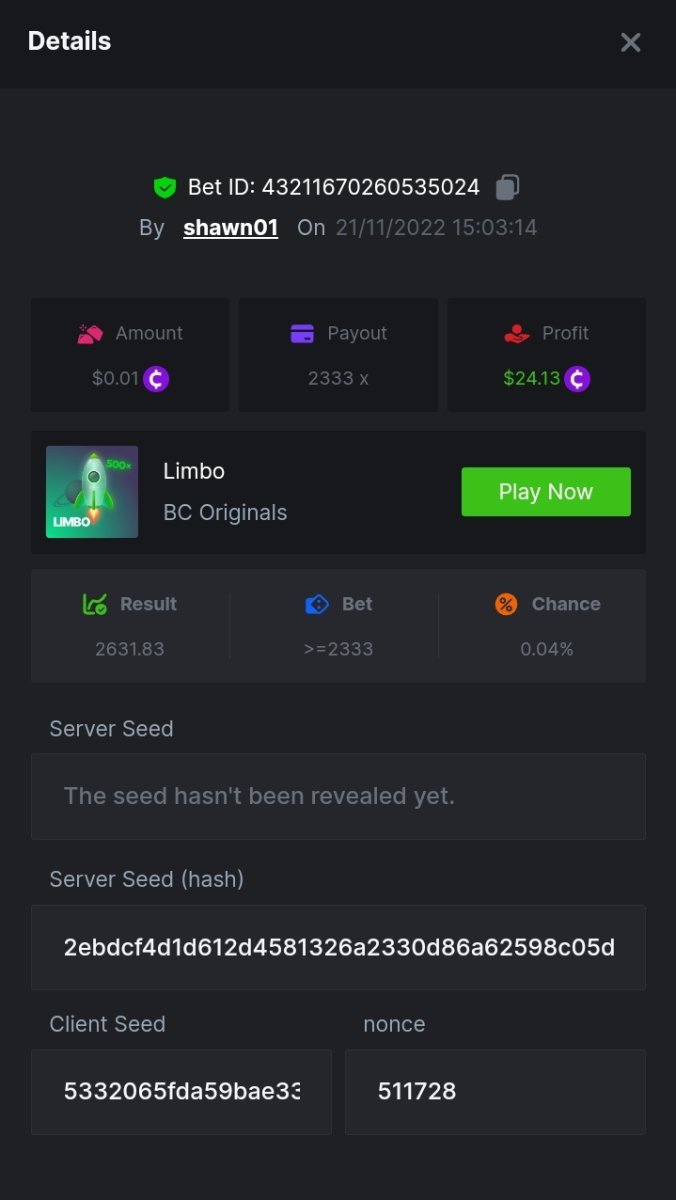Click the green $24.13 profit value

pos(532,379)
